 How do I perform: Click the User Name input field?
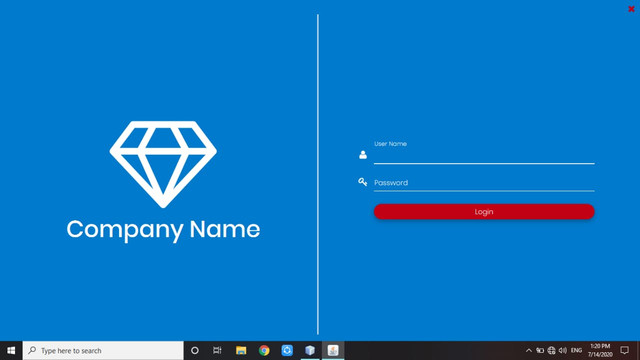point(484,156)
